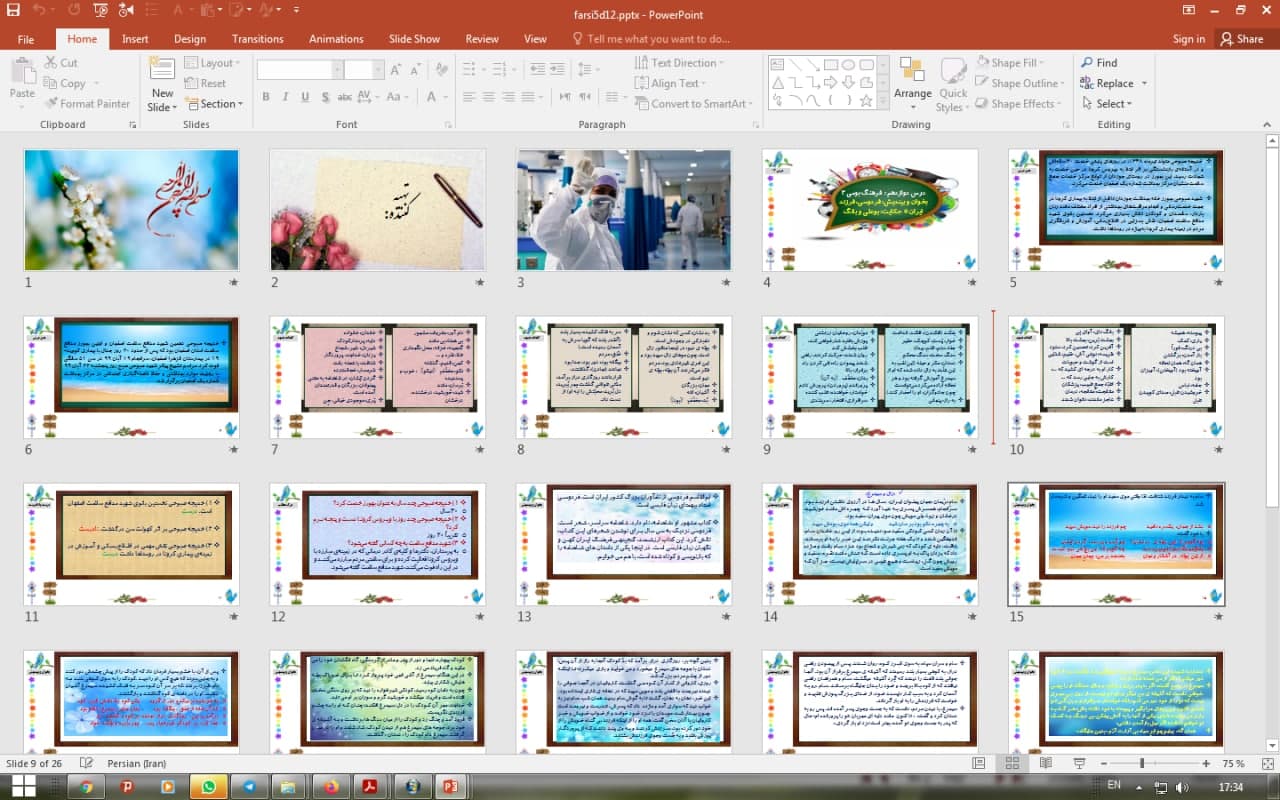Click Reset in the Slides group
Viewport: 1280px width, 800px height.
205,84
